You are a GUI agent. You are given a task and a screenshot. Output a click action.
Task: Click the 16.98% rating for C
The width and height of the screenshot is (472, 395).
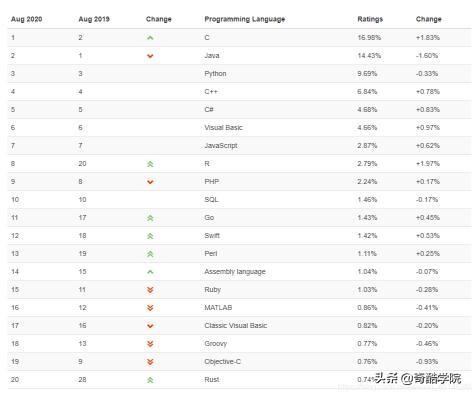tap(369, 37)
